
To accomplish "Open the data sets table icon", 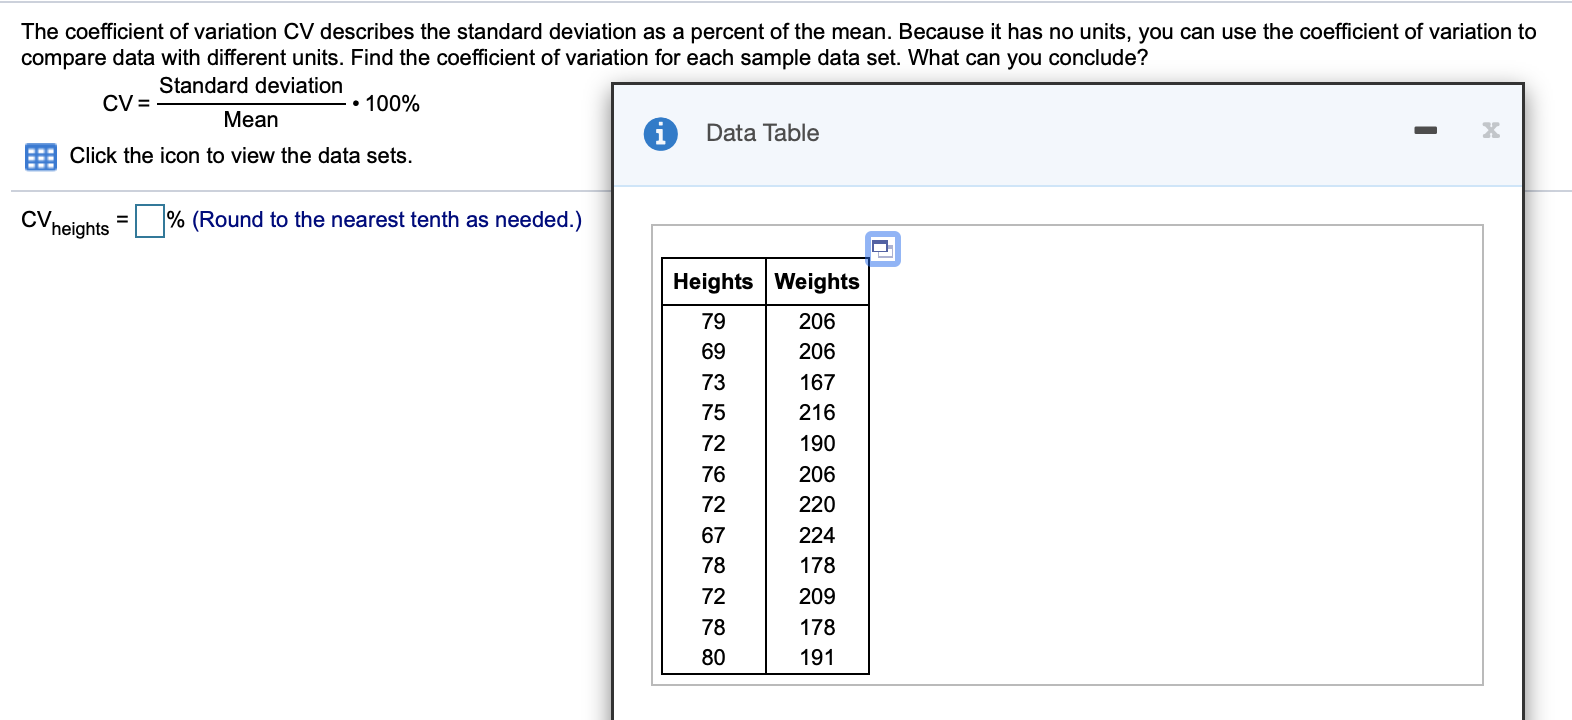I will [41, 157].
